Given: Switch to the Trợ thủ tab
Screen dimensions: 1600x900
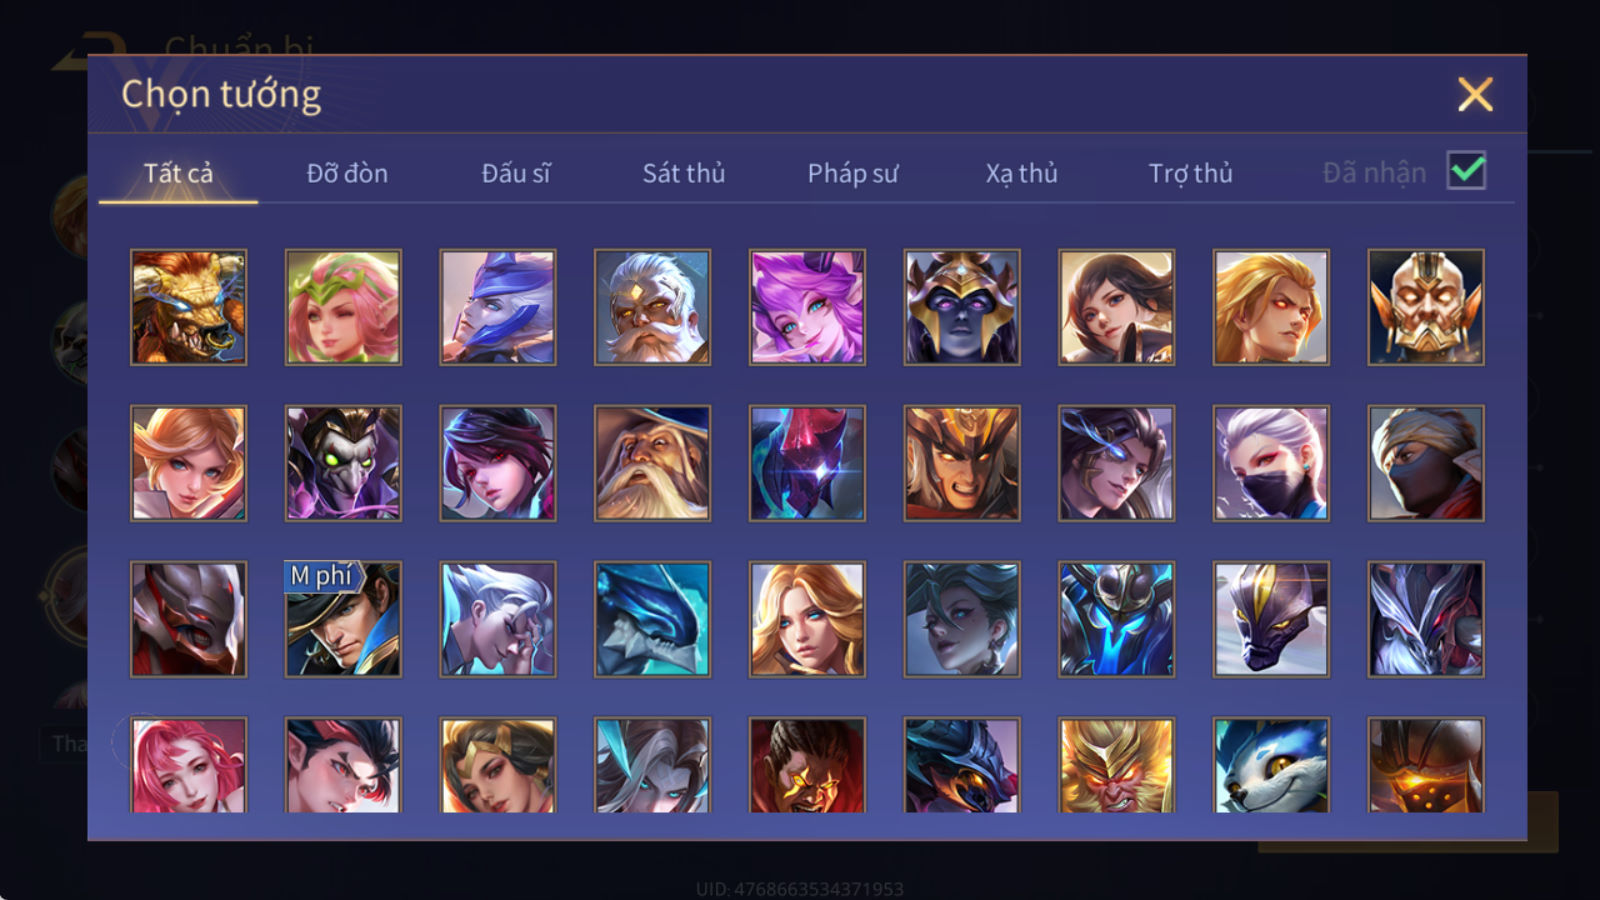Looking at the screenshot, I should pos(1190,173).
